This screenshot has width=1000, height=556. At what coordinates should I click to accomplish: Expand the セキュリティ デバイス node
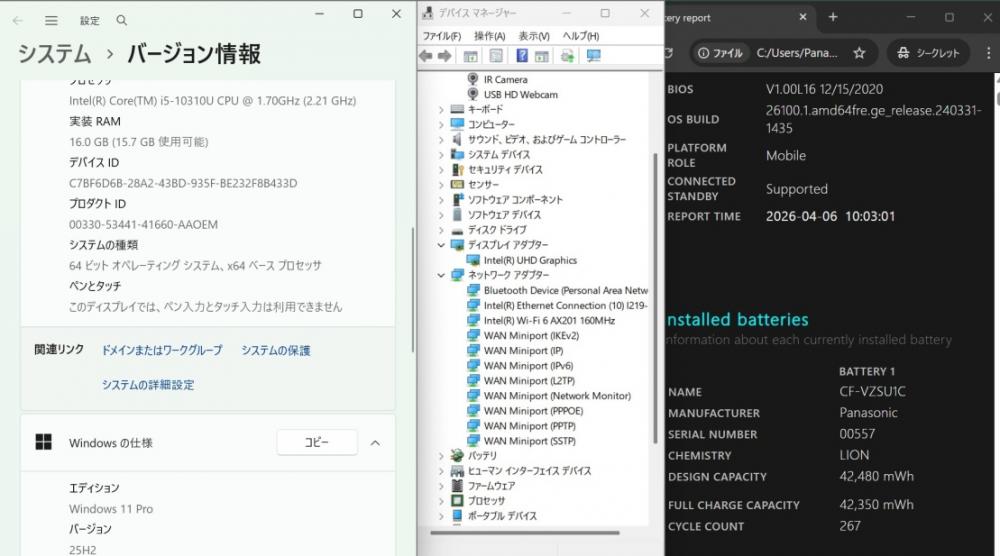point(441,170)
